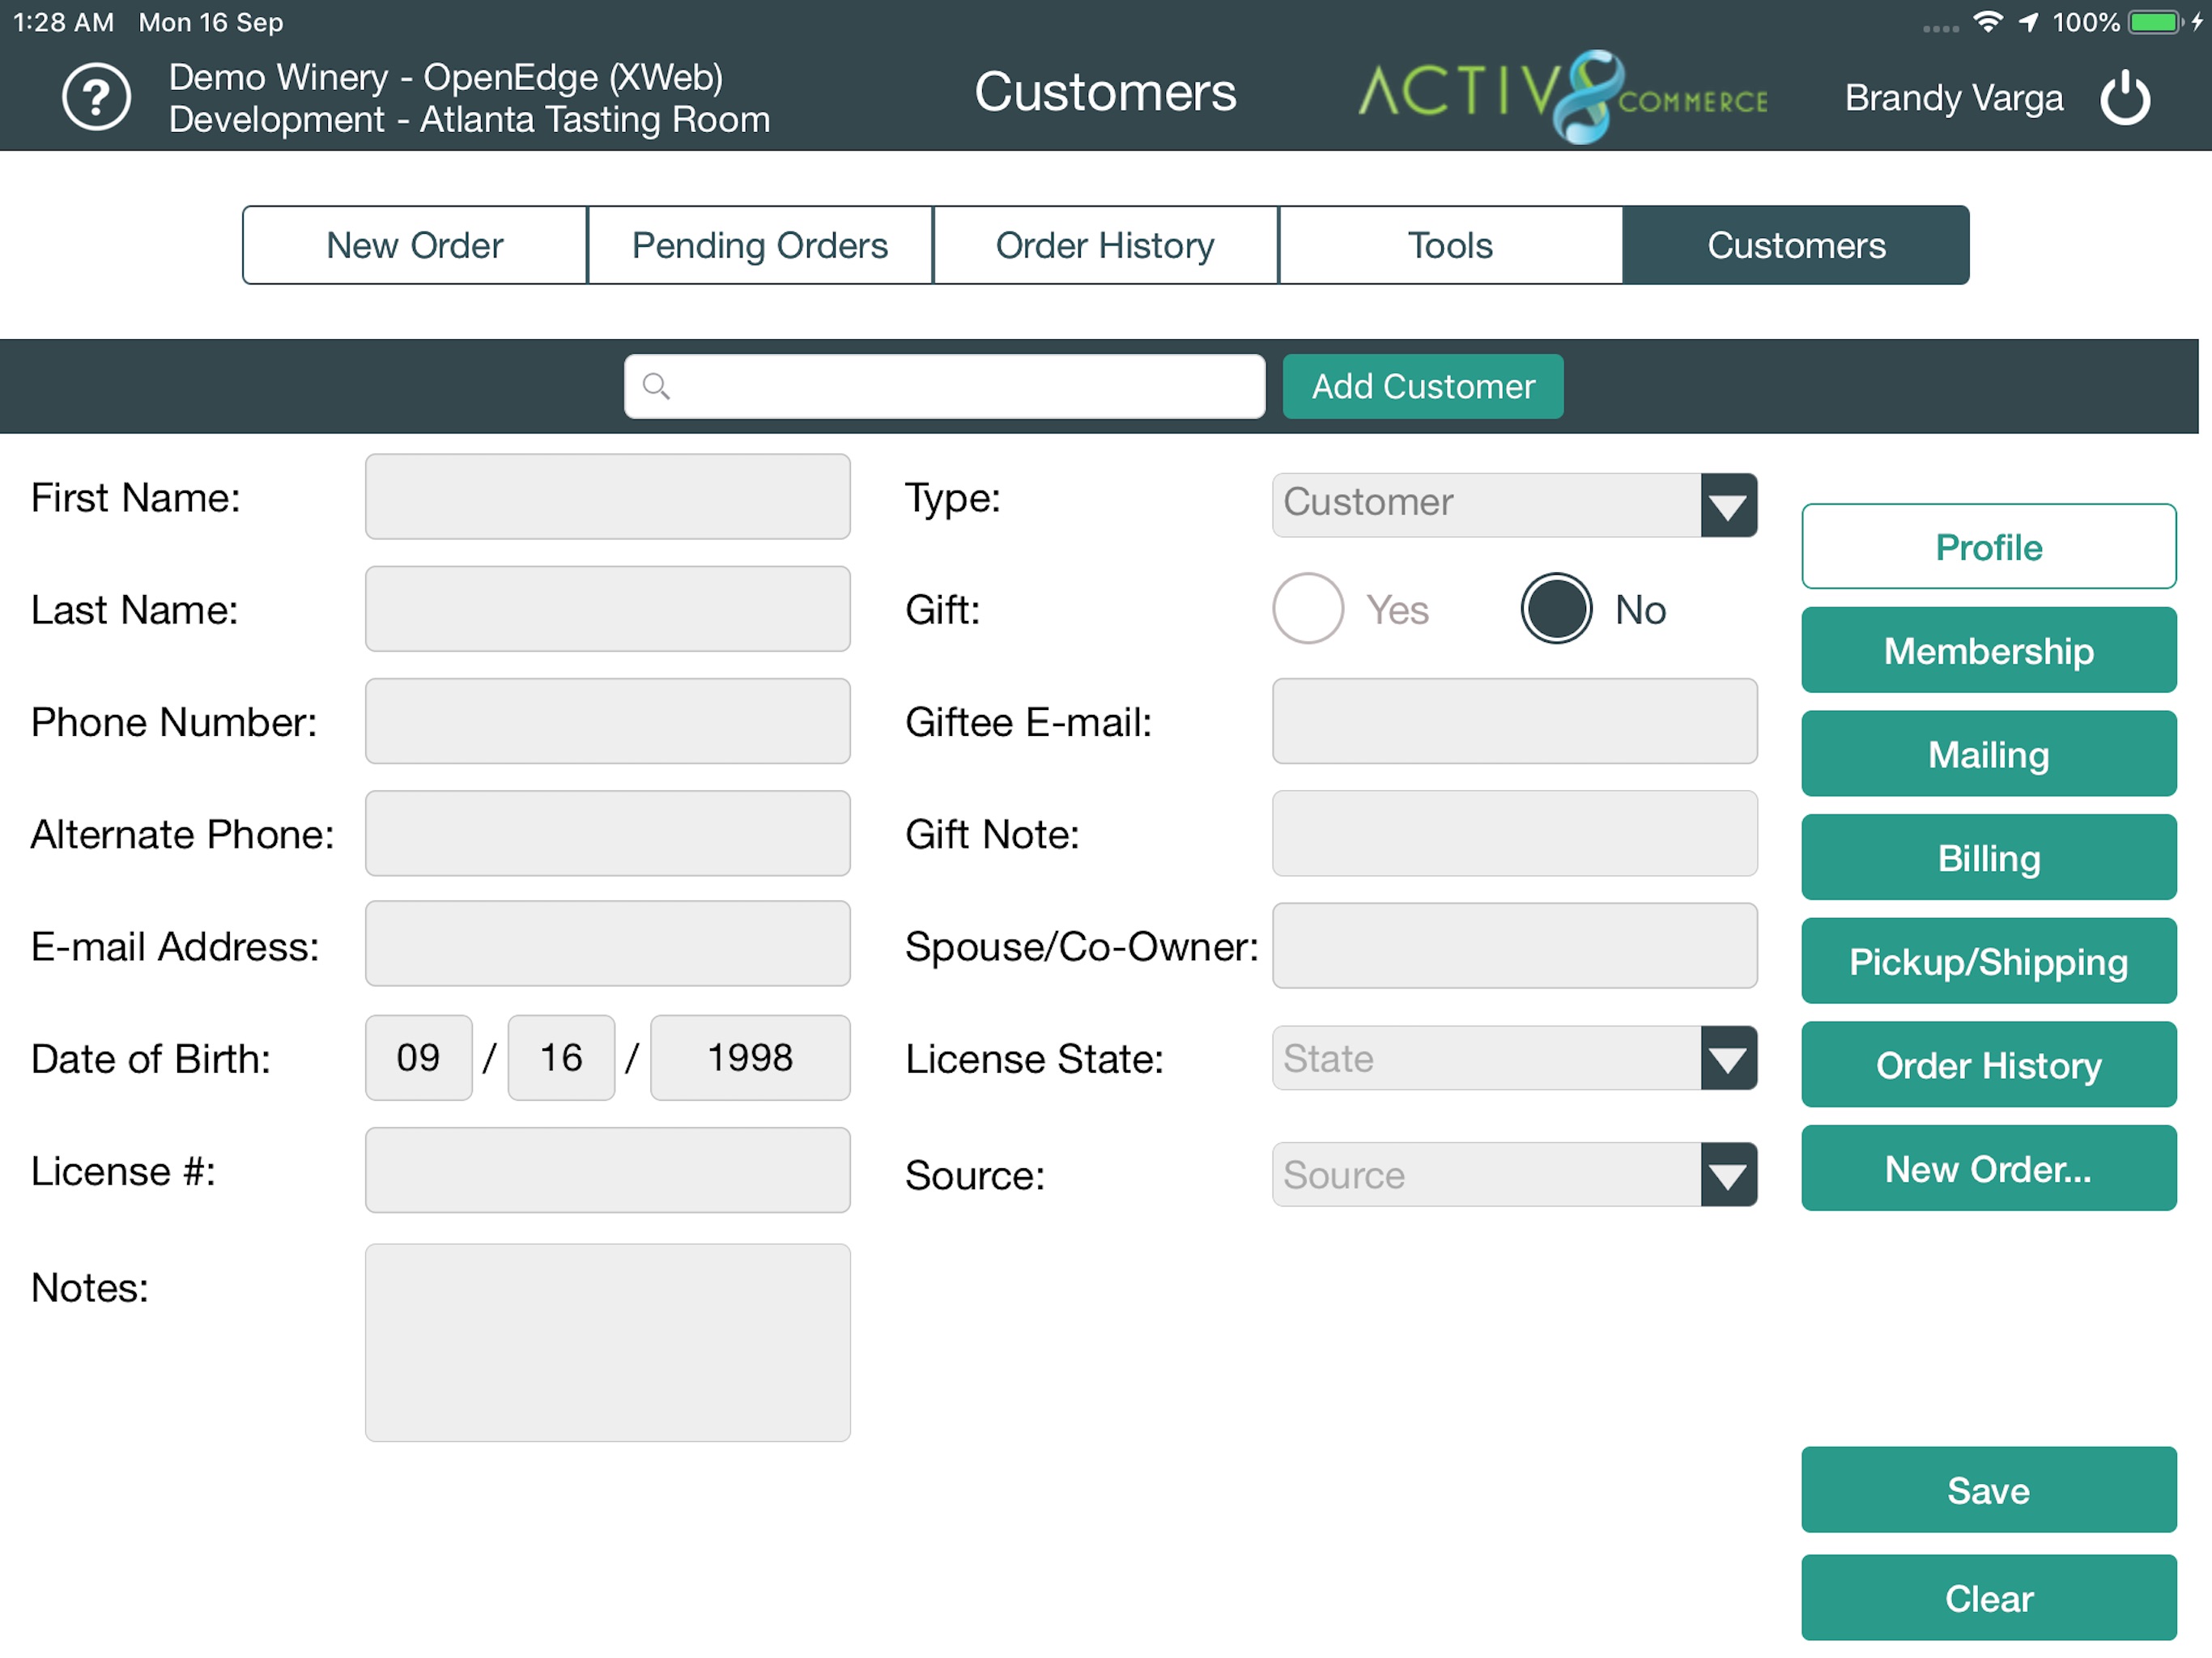Viewport: 2212px width, 1658px height.
Task: Open the sidebar Order History button
Action: click(1988, 1065)
